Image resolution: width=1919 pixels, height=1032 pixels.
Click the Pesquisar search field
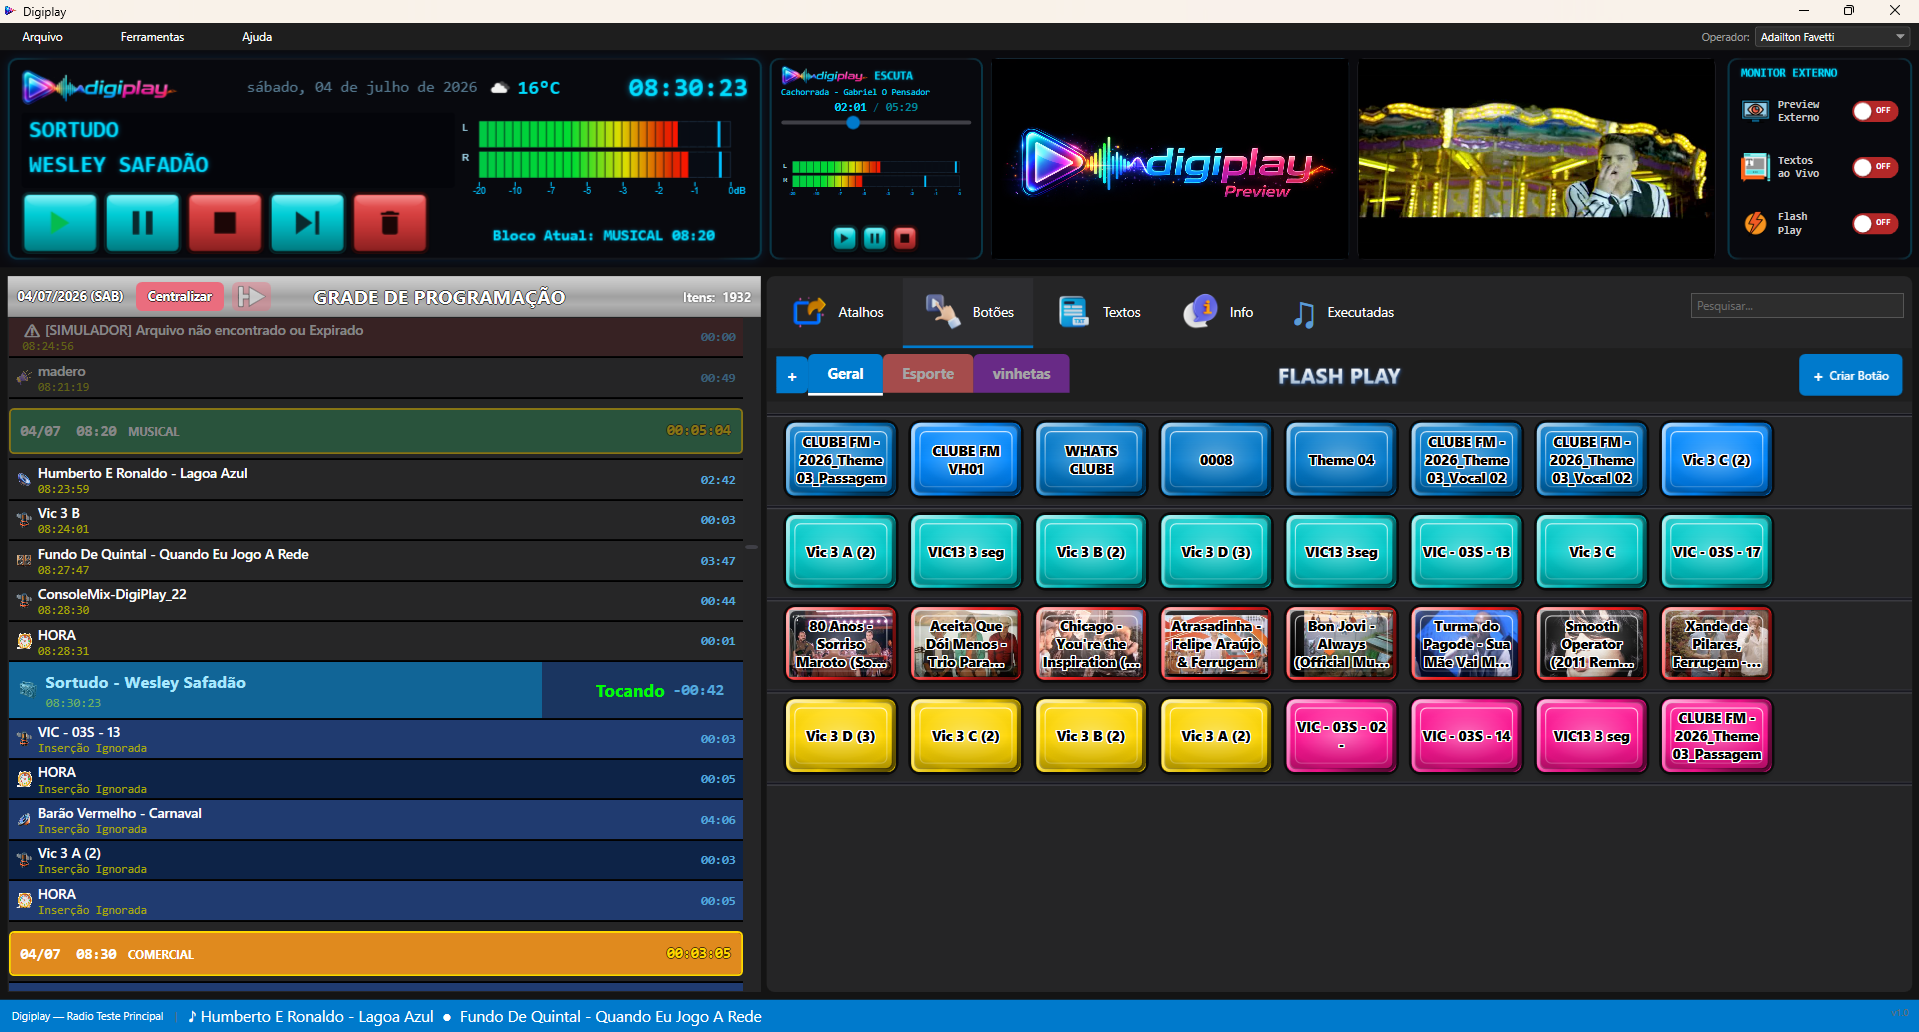[1796, 306]
